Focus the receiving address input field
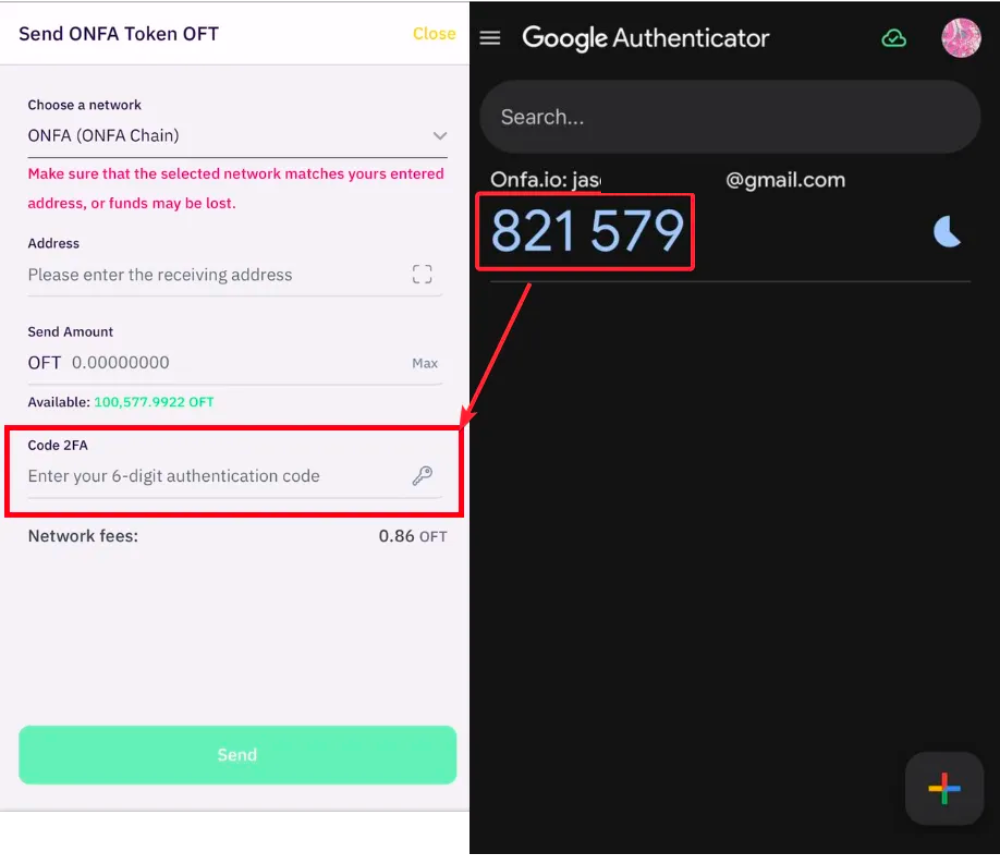The width and height of the screenshot is (1000, 855). pyautogui.click(x=210, y=275)
